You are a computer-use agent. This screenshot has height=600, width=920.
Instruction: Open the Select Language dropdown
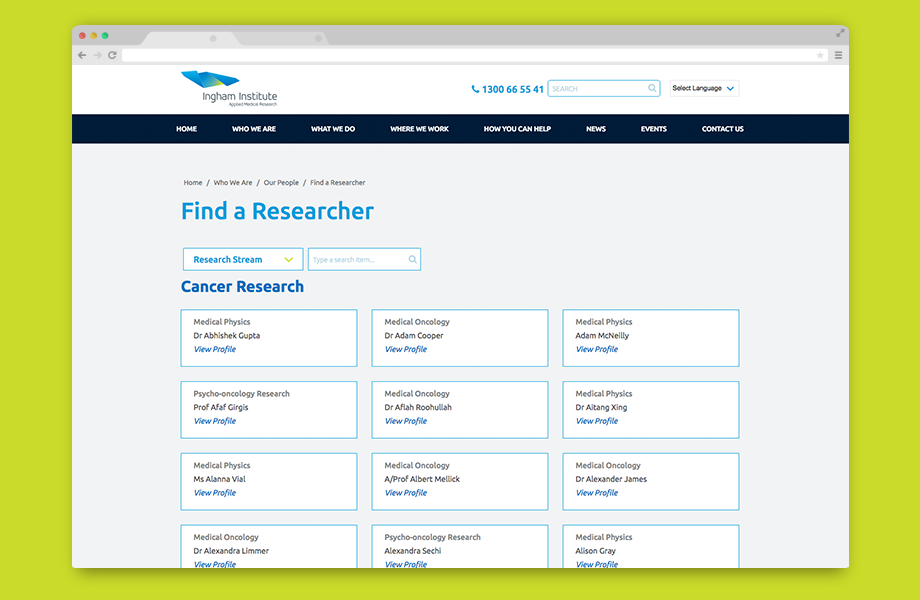pos(704,89)
